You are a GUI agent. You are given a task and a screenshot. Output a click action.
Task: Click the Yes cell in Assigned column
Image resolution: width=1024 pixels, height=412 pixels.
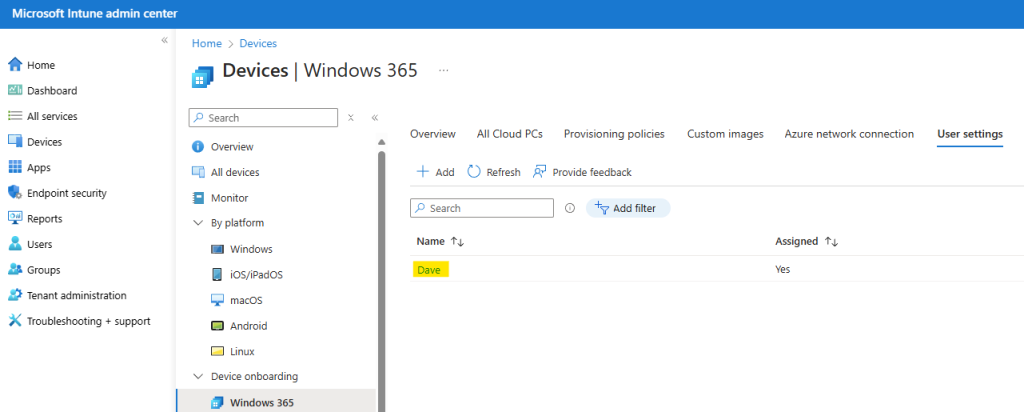(x=782, y=269)
